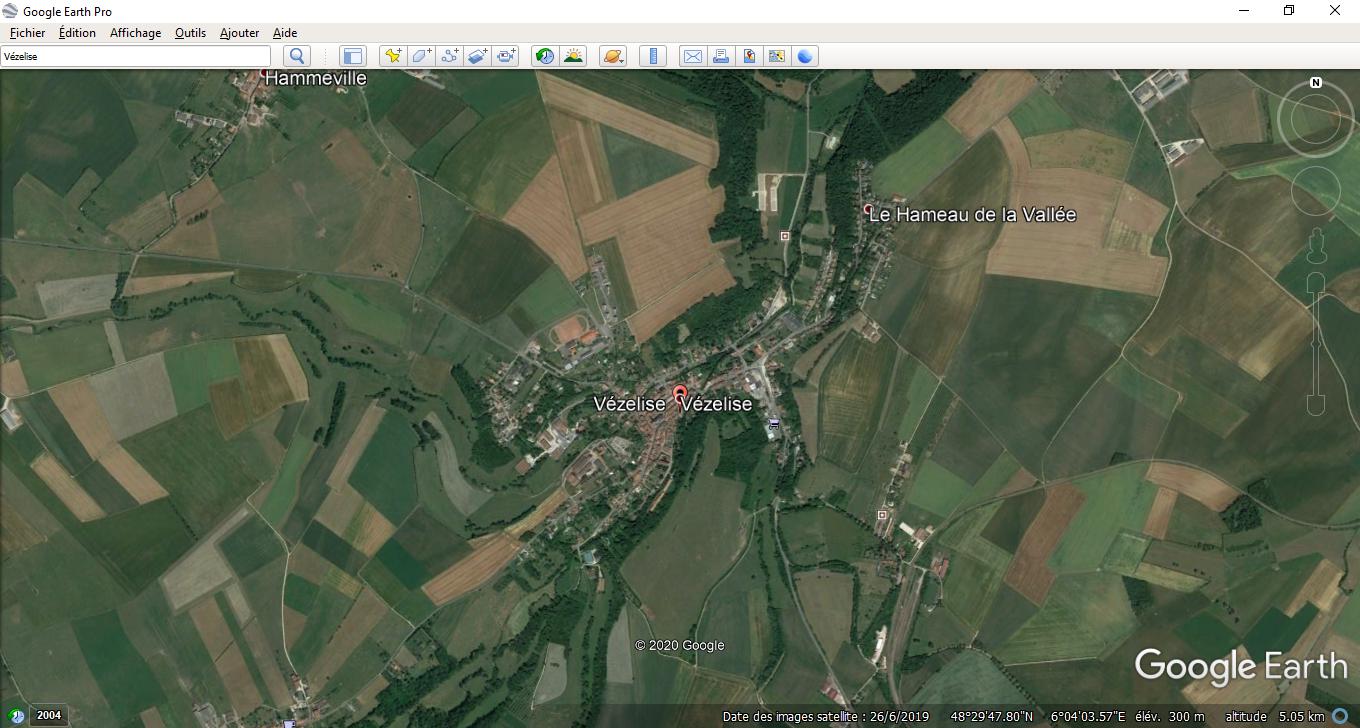Zoom out using the slider bottom end

1316,405
